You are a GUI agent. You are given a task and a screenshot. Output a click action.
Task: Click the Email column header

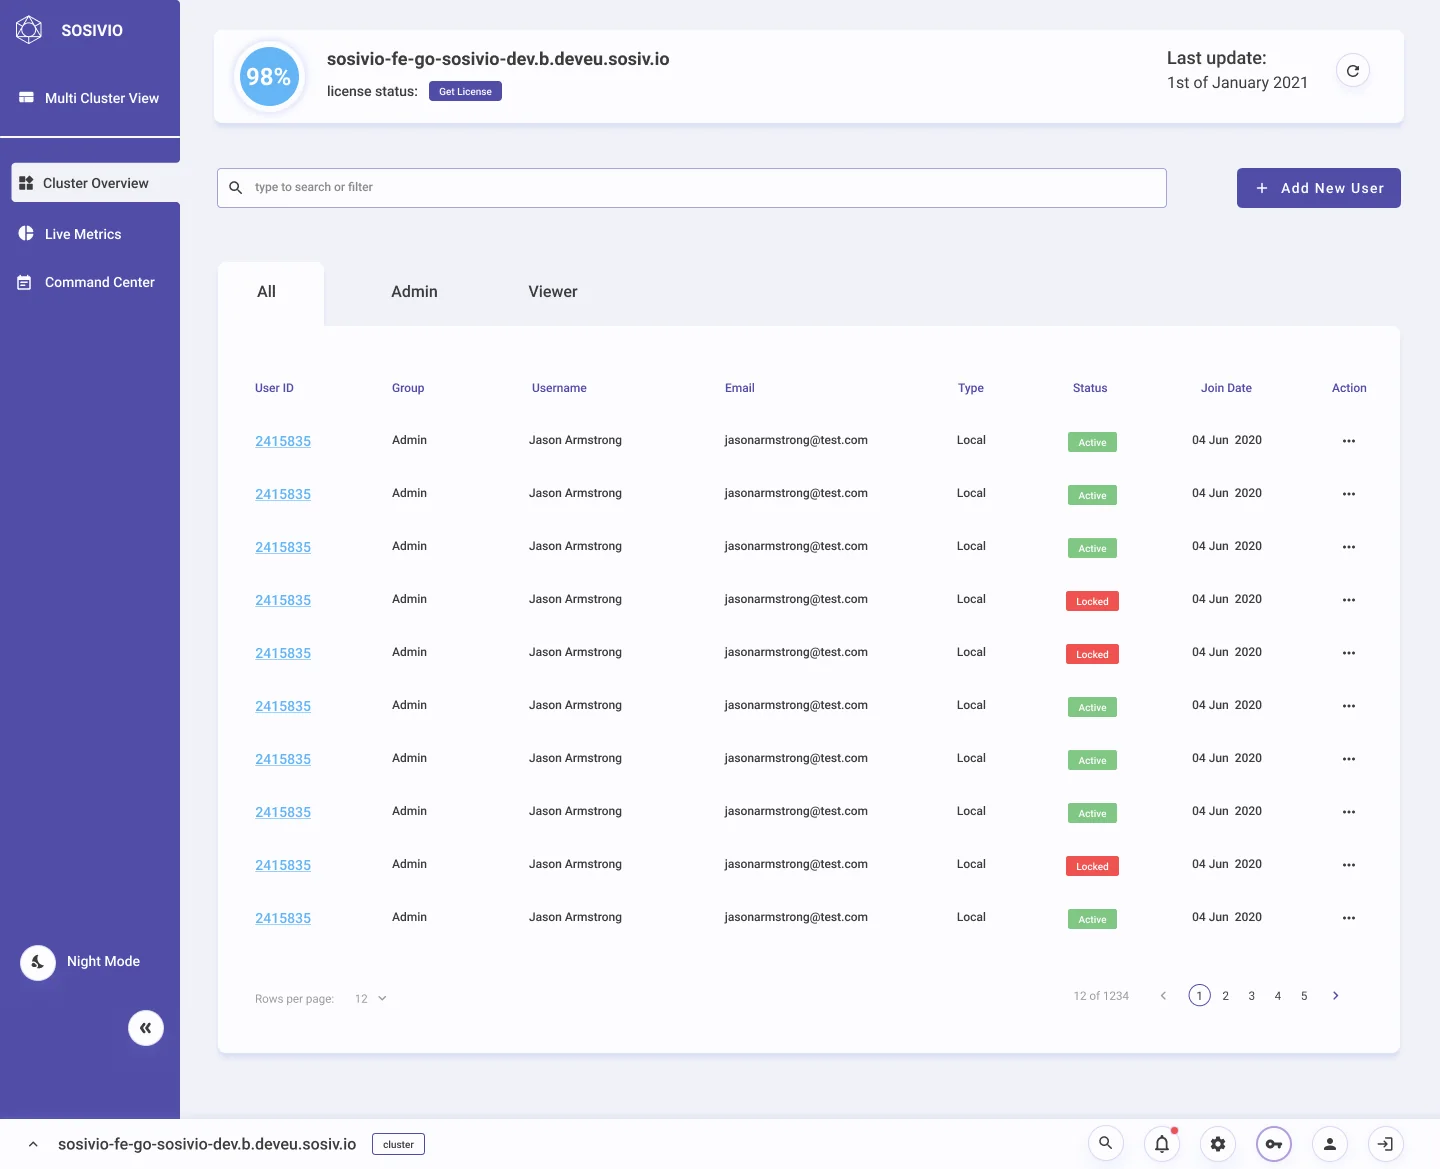tap(740, 388)
